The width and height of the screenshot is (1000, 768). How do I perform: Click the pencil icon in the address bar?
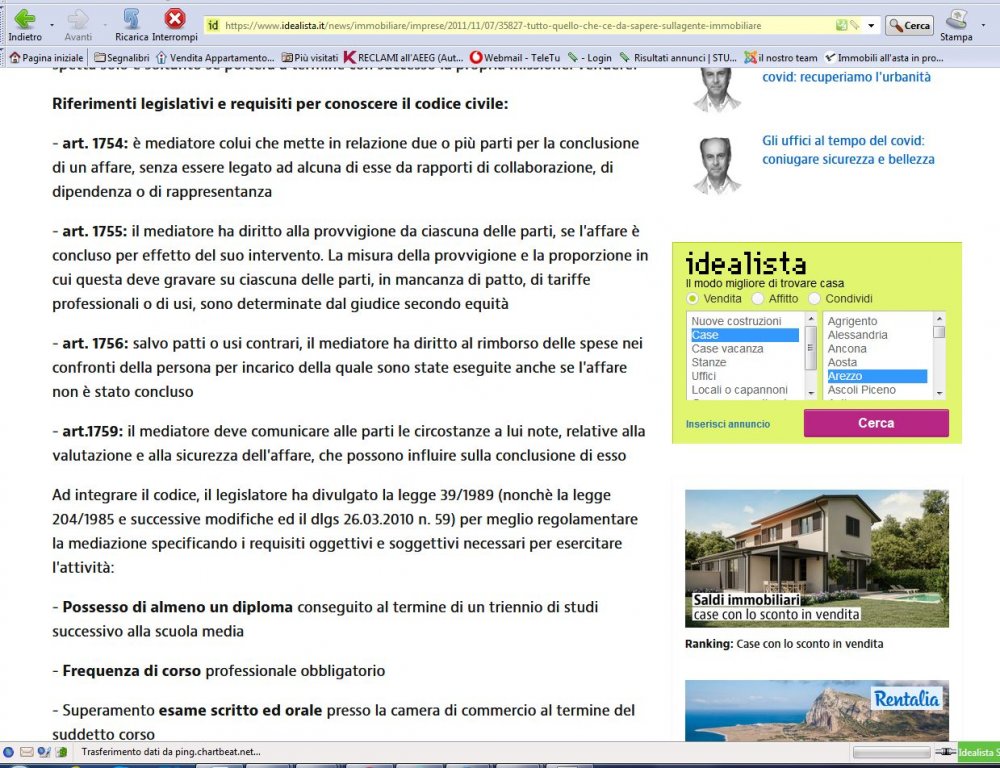tap(854, 26)
